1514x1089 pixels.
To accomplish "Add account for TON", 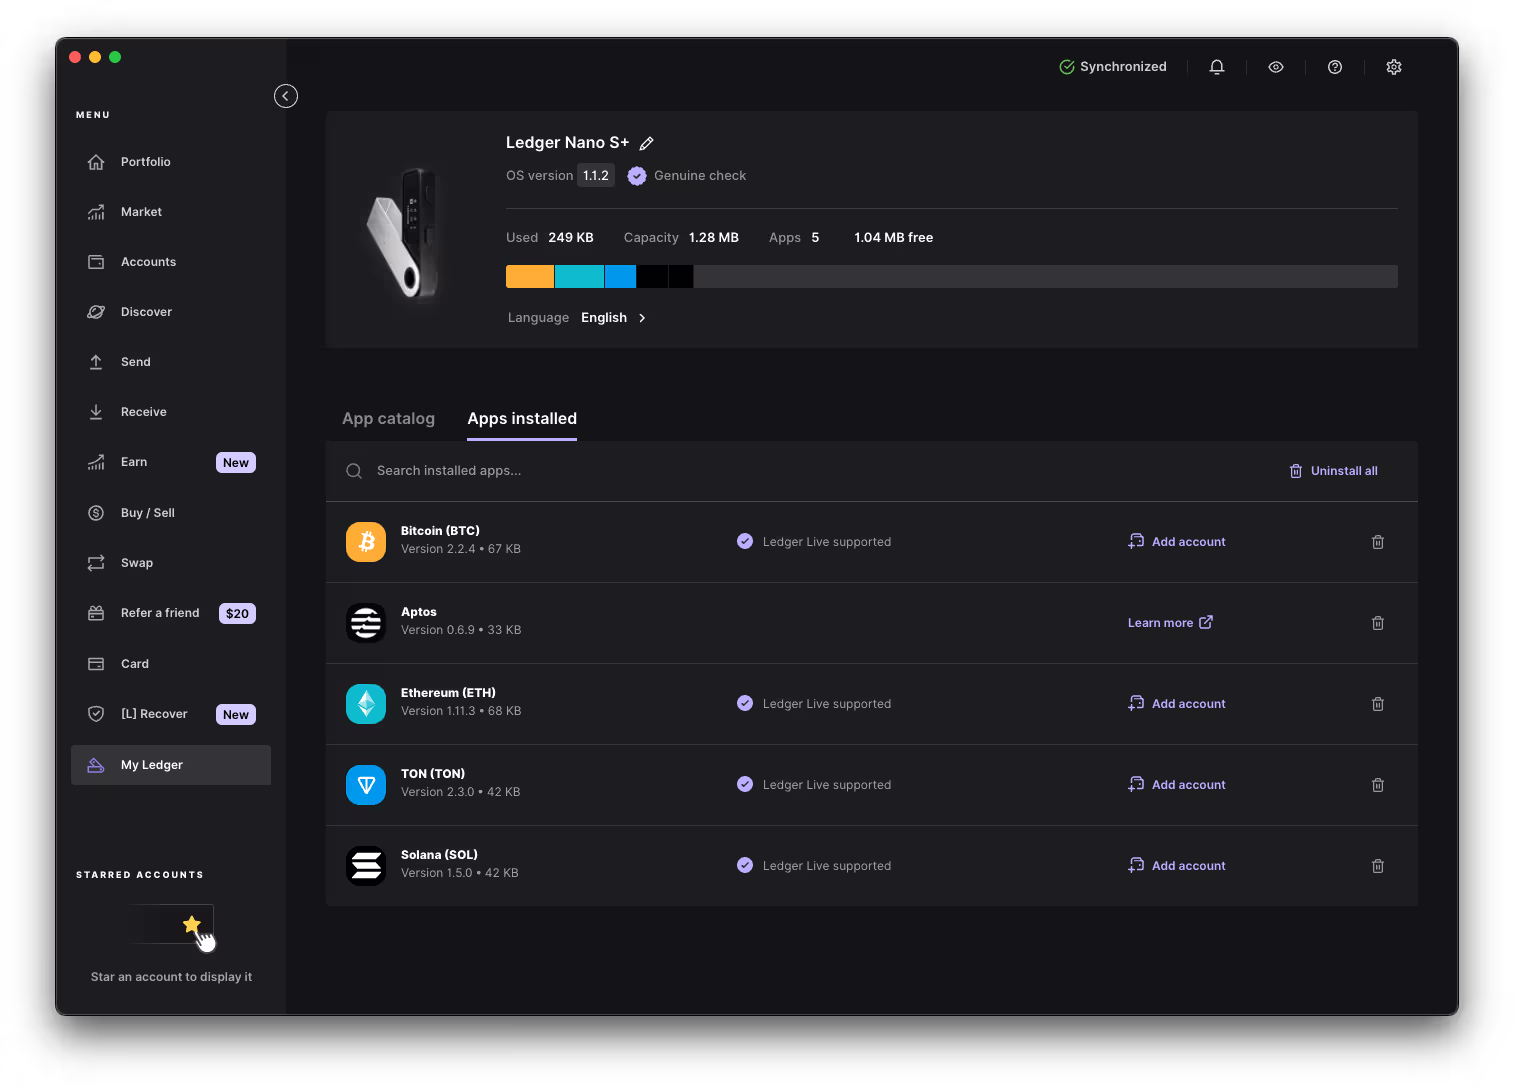I will [x=1177, y=785].
